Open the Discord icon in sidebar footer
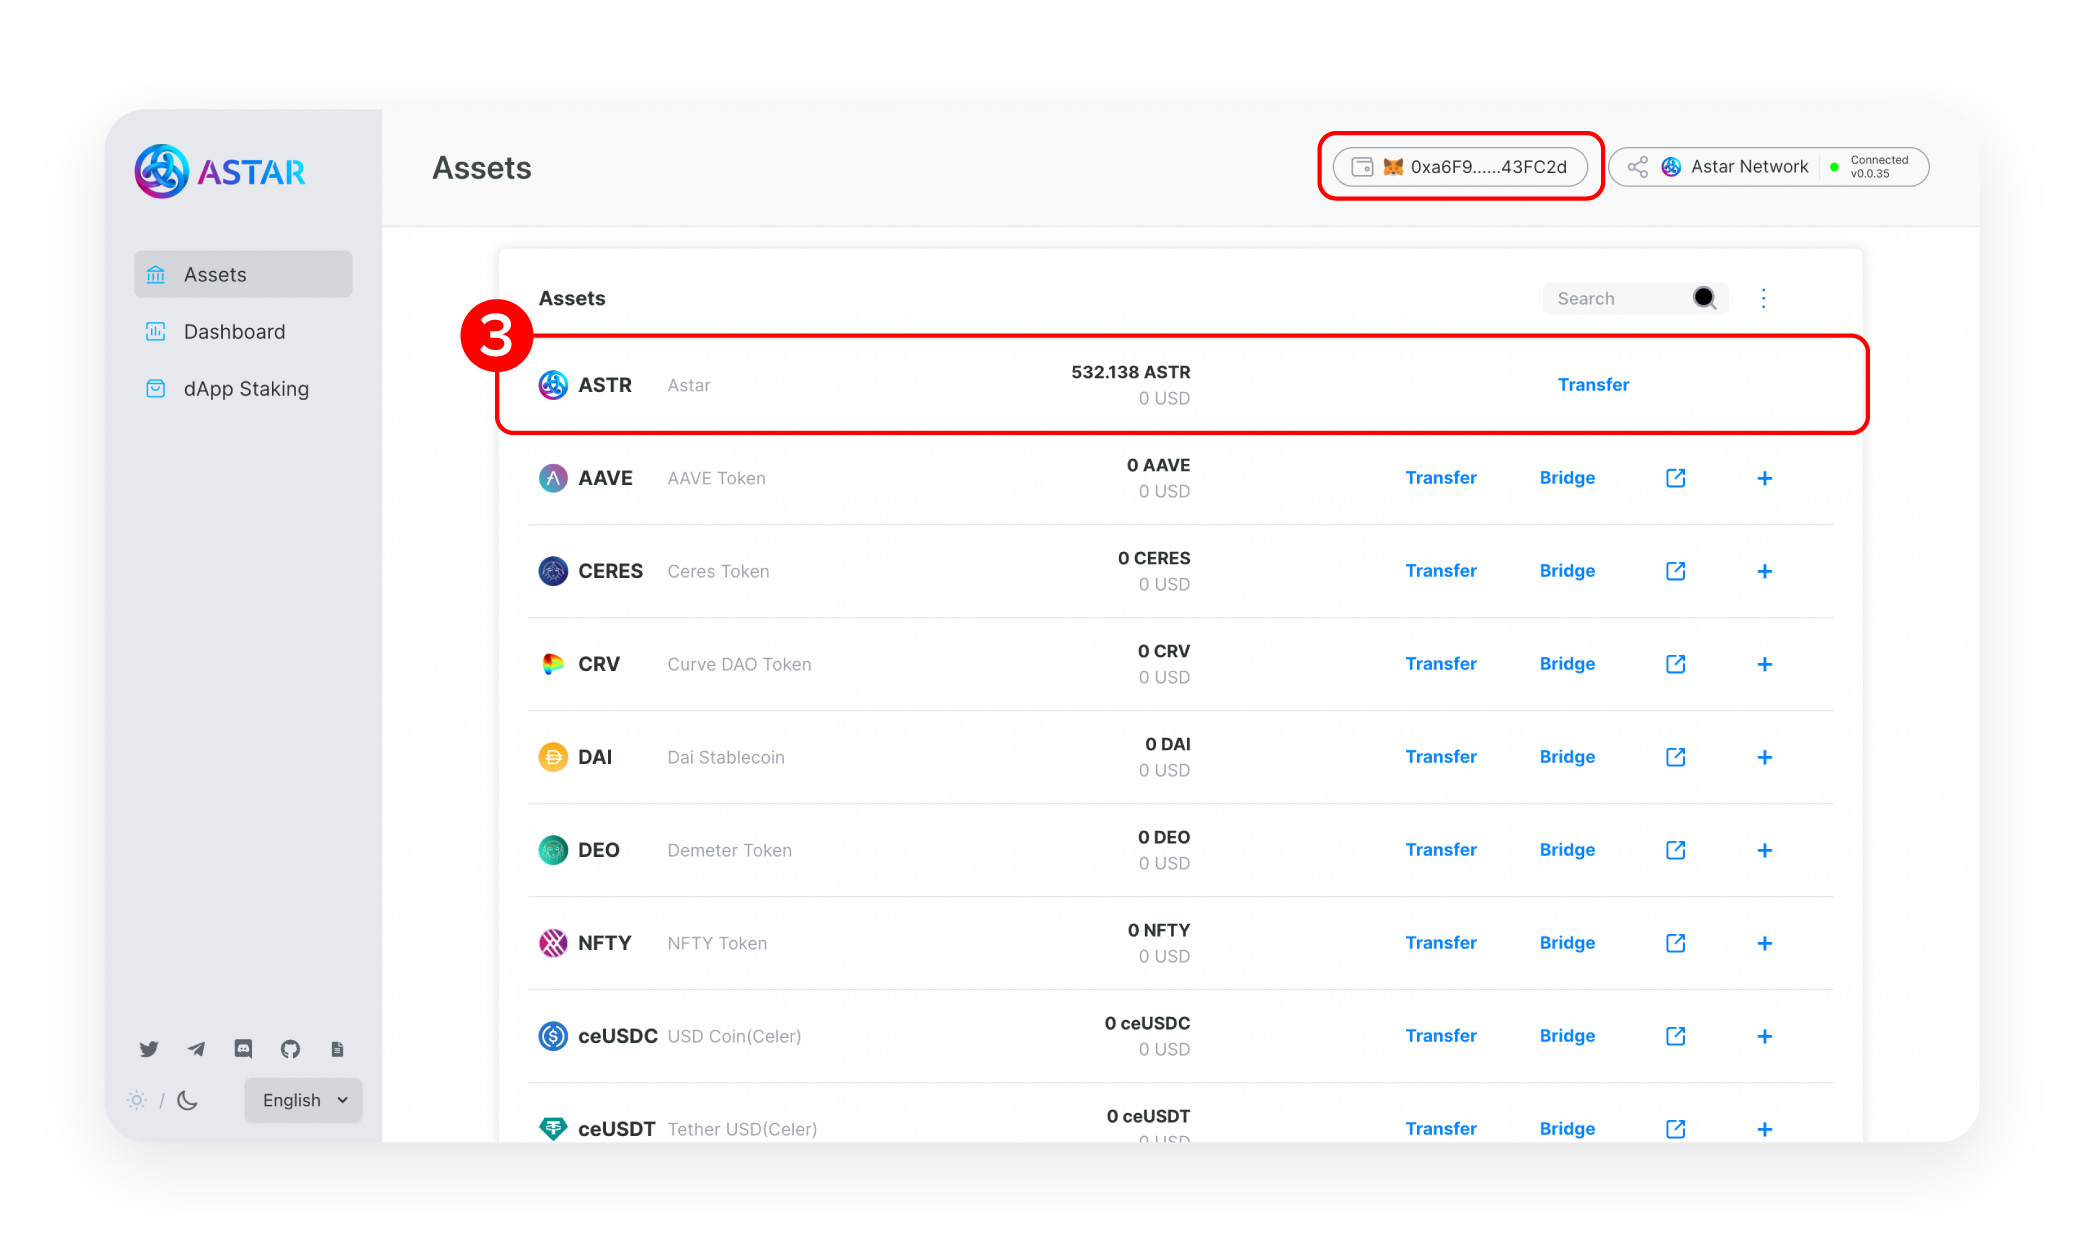Image resolution: width=2084 pixels, height=1251 pixels. 243,1049
